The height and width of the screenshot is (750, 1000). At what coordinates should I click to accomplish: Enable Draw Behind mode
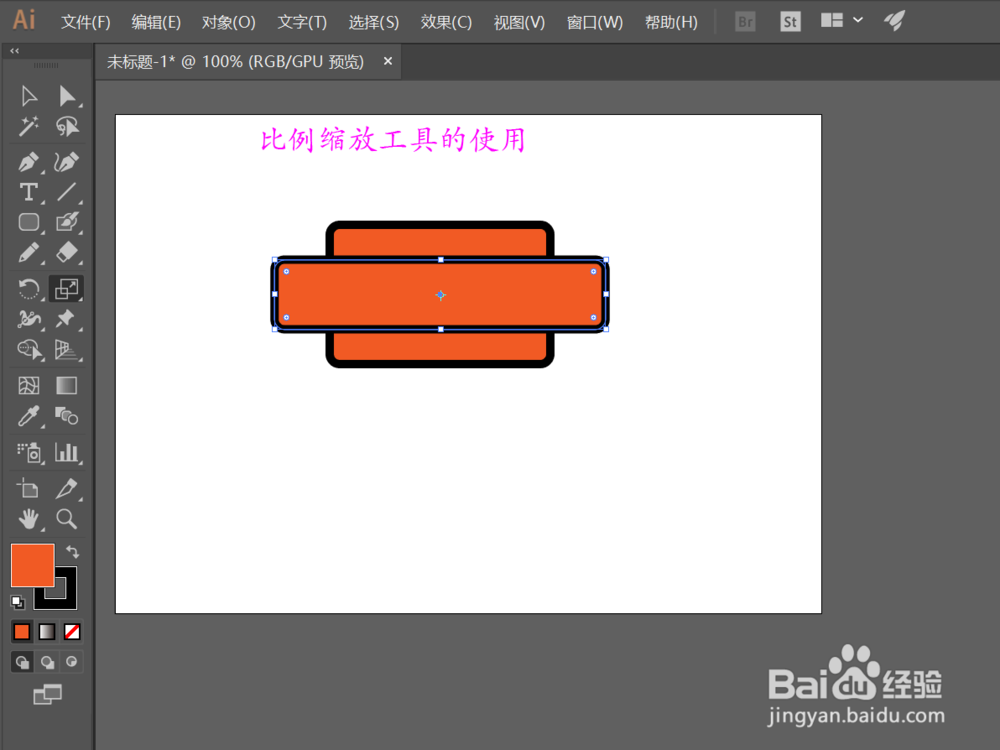tap(47, 662)
